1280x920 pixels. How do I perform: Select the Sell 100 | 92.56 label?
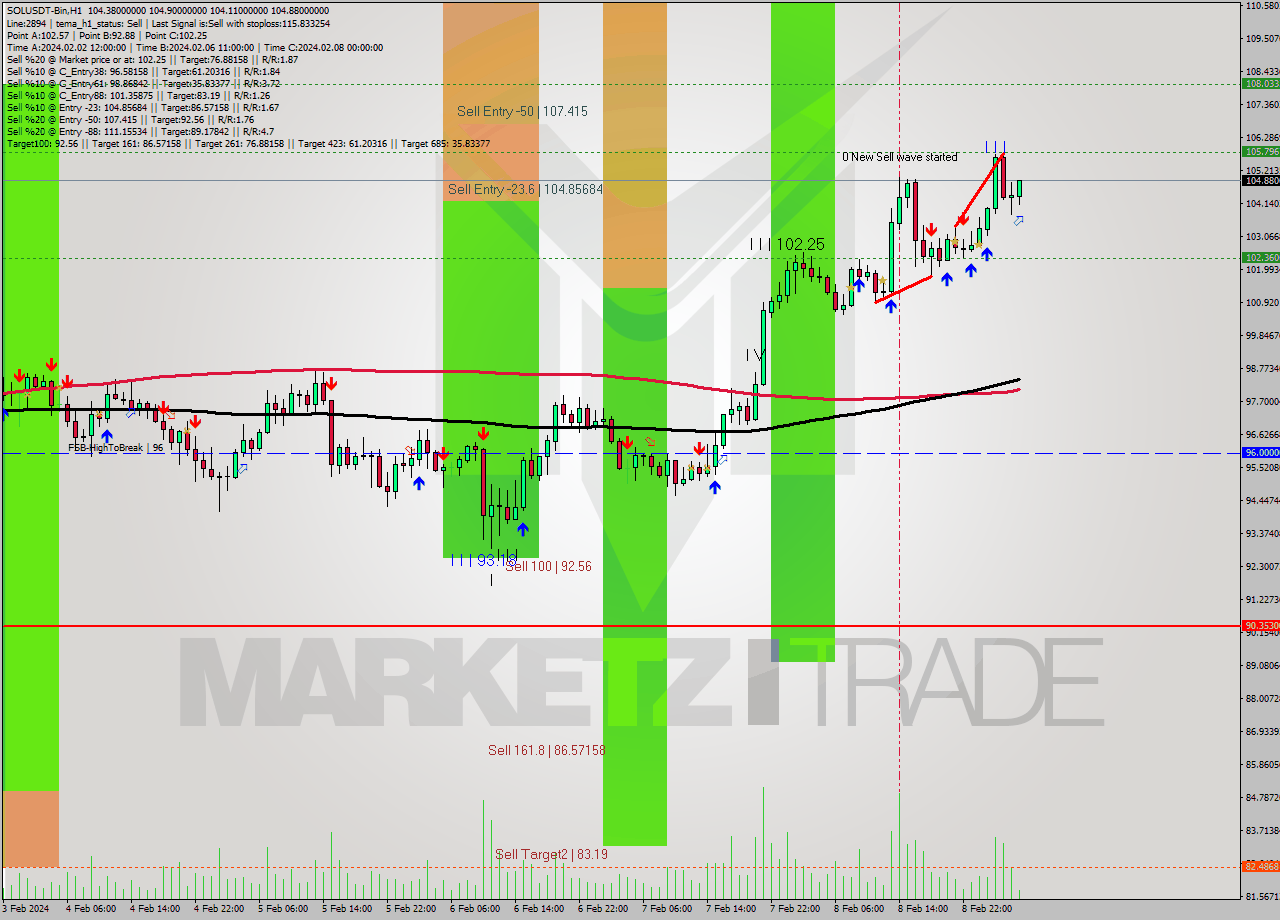tap(548, 566)
